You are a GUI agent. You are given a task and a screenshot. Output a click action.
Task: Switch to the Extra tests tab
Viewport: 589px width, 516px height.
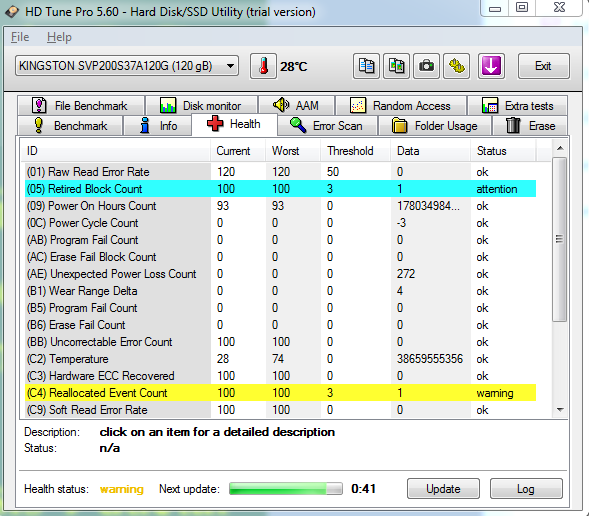pyautogui.click(x=518, y=106)
